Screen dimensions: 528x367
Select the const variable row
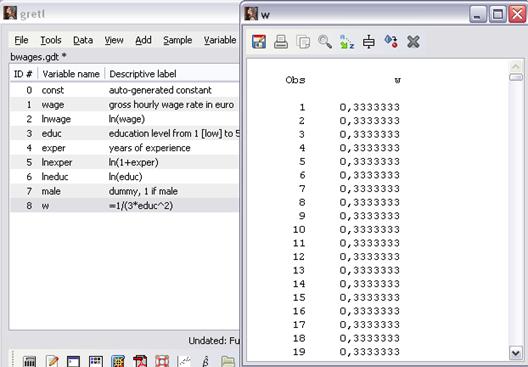[124, 90]
